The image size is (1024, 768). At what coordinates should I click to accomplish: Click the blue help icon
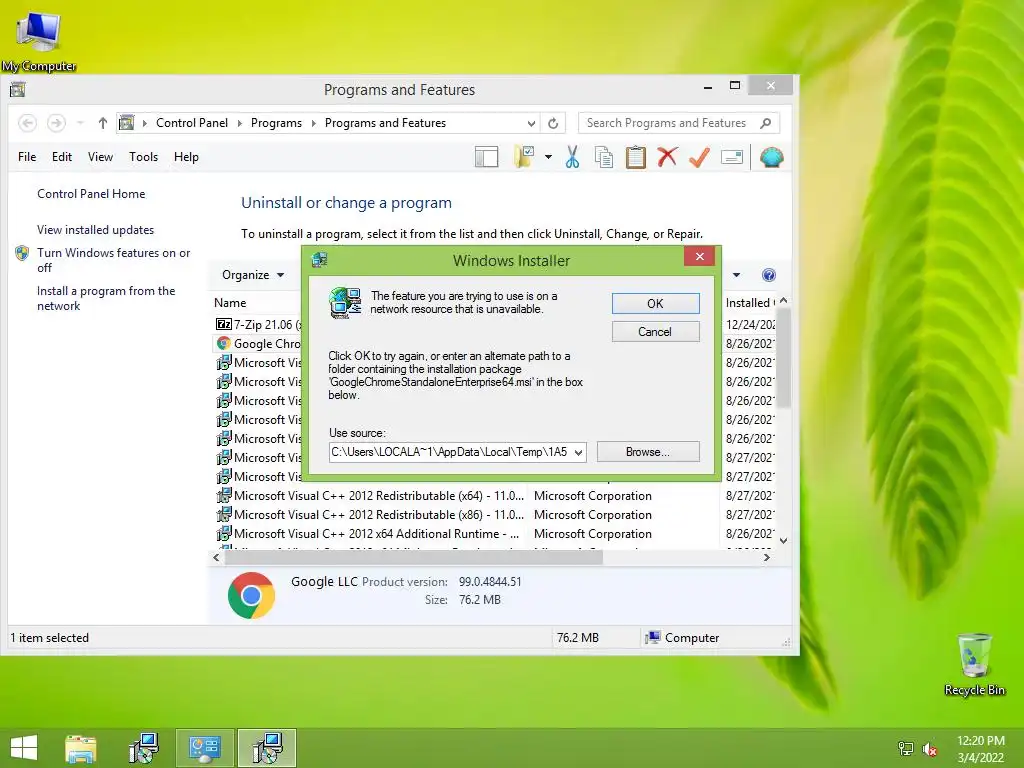click(x=769, y=275)
